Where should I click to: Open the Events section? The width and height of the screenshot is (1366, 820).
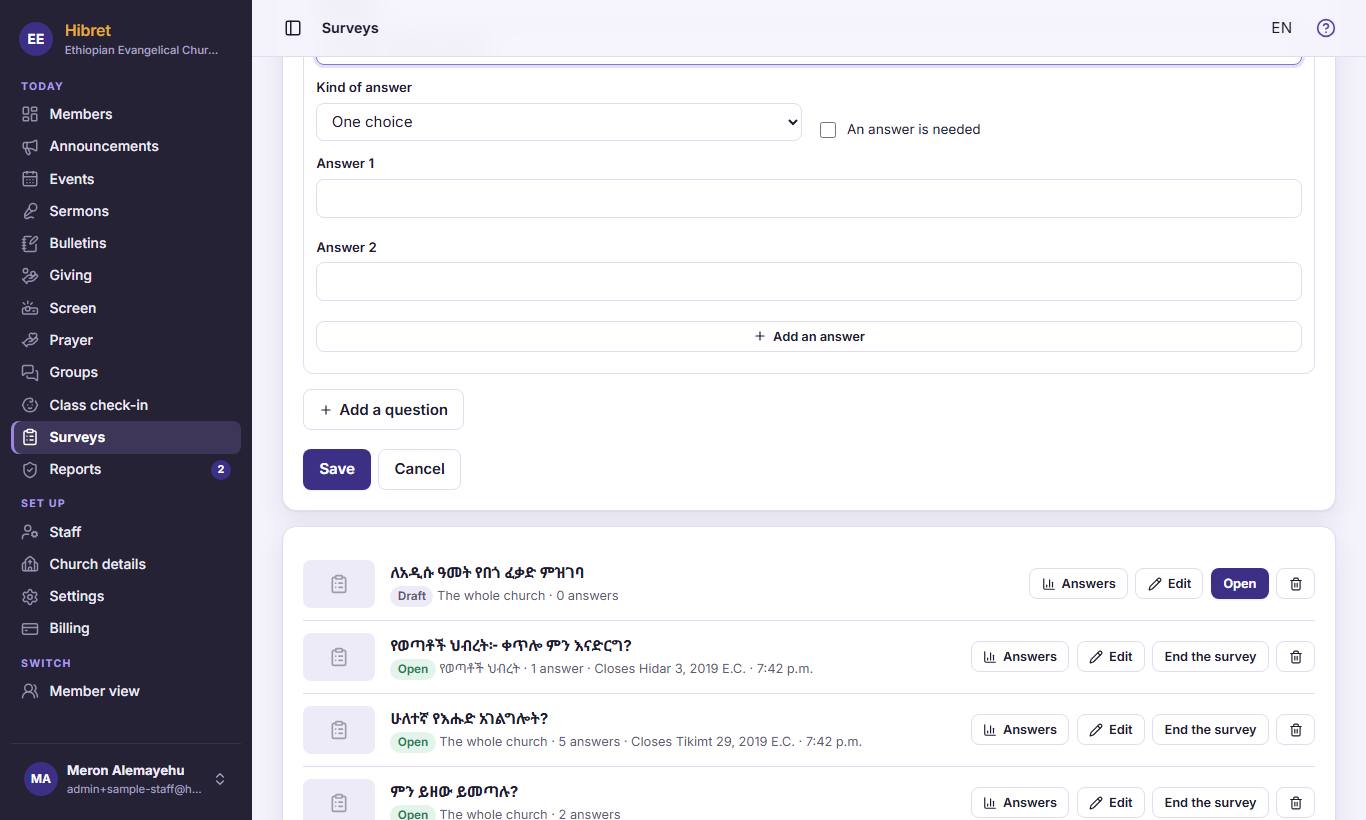coord(126,179)
